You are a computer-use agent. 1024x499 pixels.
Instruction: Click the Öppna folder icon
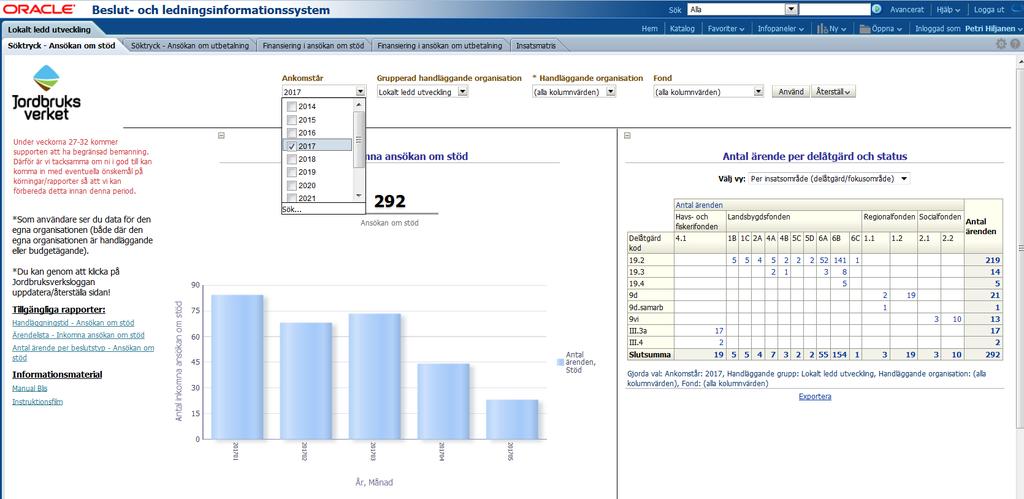coord(865,29)
